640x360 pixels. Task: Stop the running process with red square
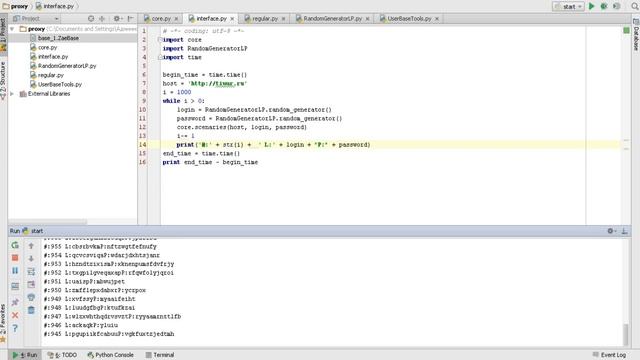point(15,258)
